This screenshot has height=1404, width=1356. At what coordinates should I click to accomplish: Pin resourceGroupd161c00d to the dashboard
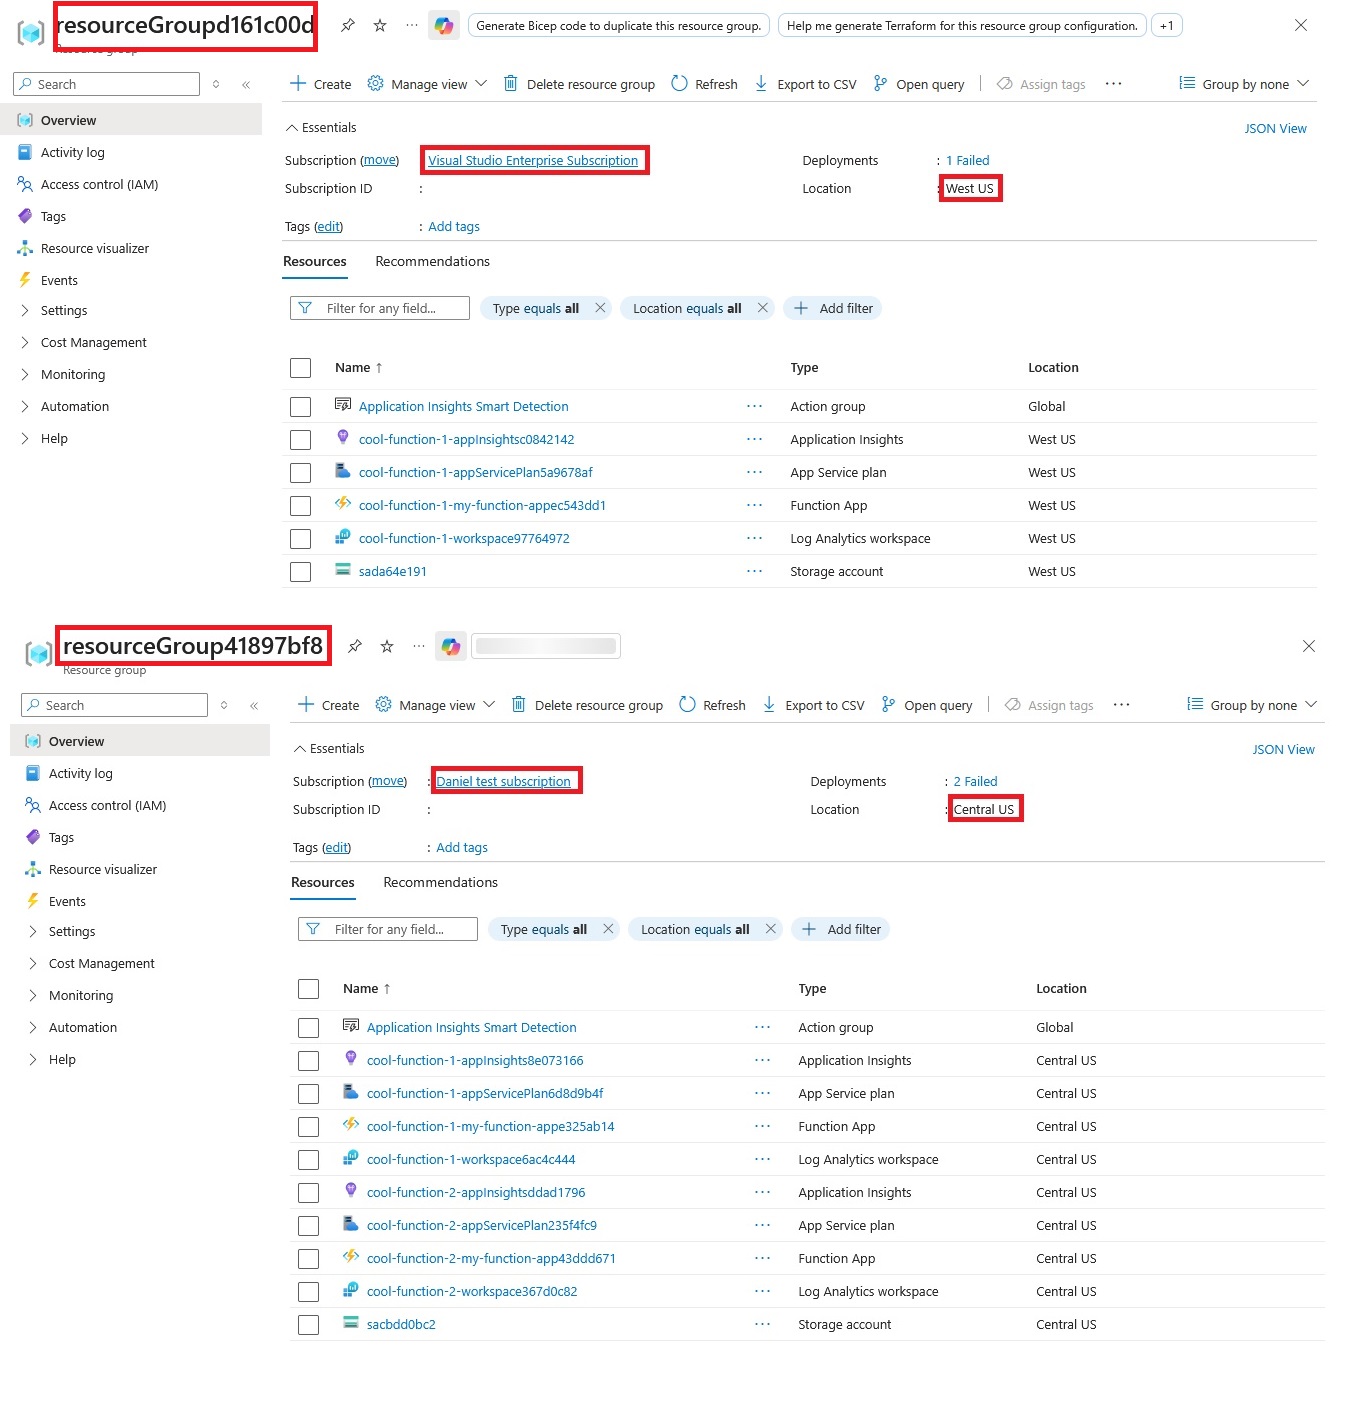348,26
